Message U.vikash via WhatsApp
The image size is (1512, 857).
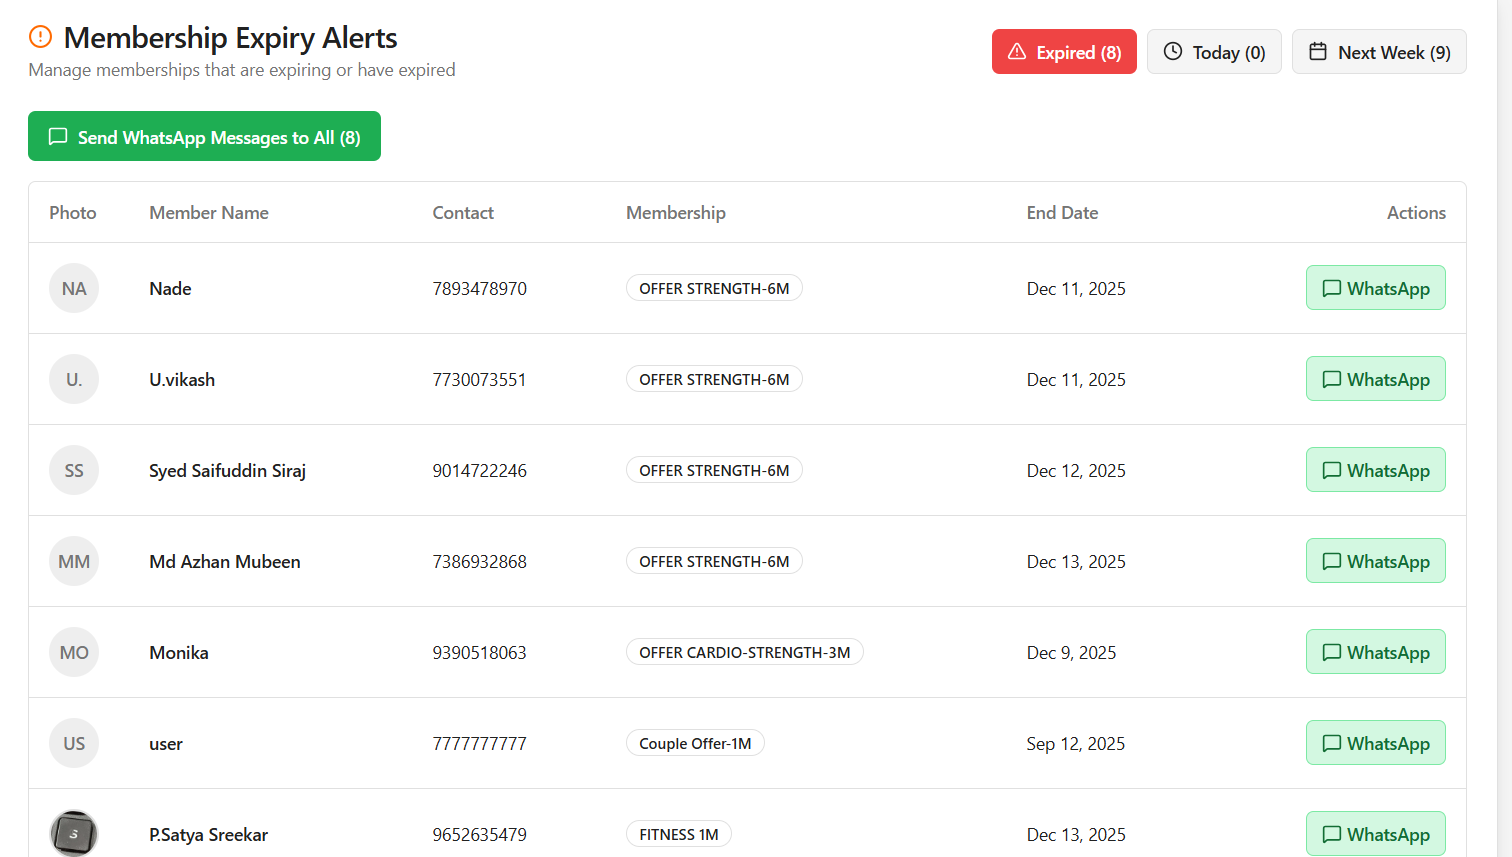tap(1375, 379)
